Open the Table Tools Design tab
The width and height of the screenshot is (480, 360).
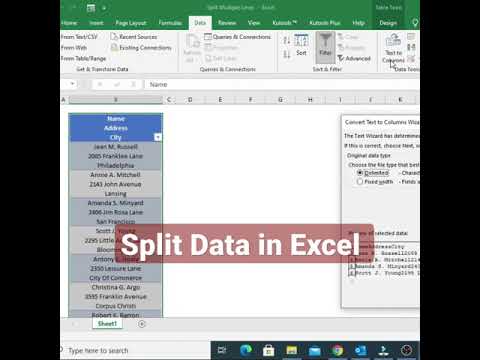click(x=388, y=23)
